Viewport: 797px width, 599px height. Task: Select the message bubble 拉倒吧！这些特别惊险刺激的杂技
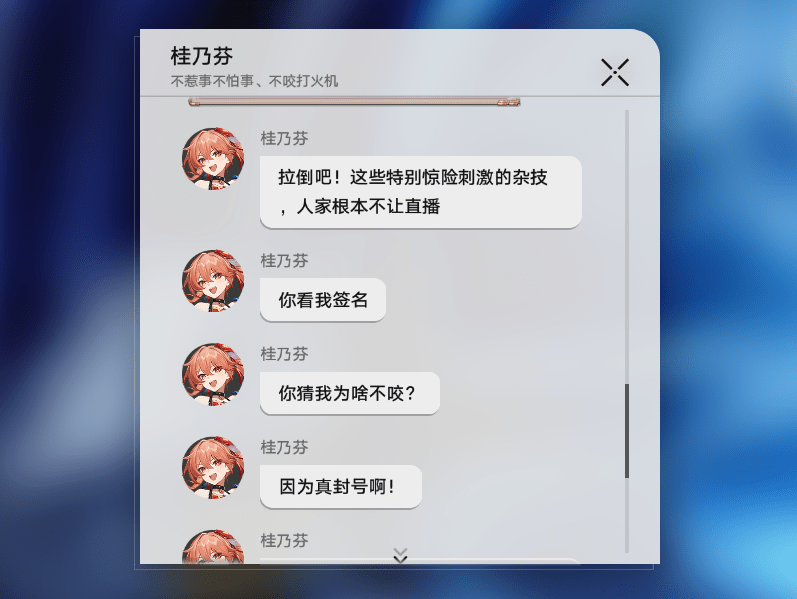point(421,192)
